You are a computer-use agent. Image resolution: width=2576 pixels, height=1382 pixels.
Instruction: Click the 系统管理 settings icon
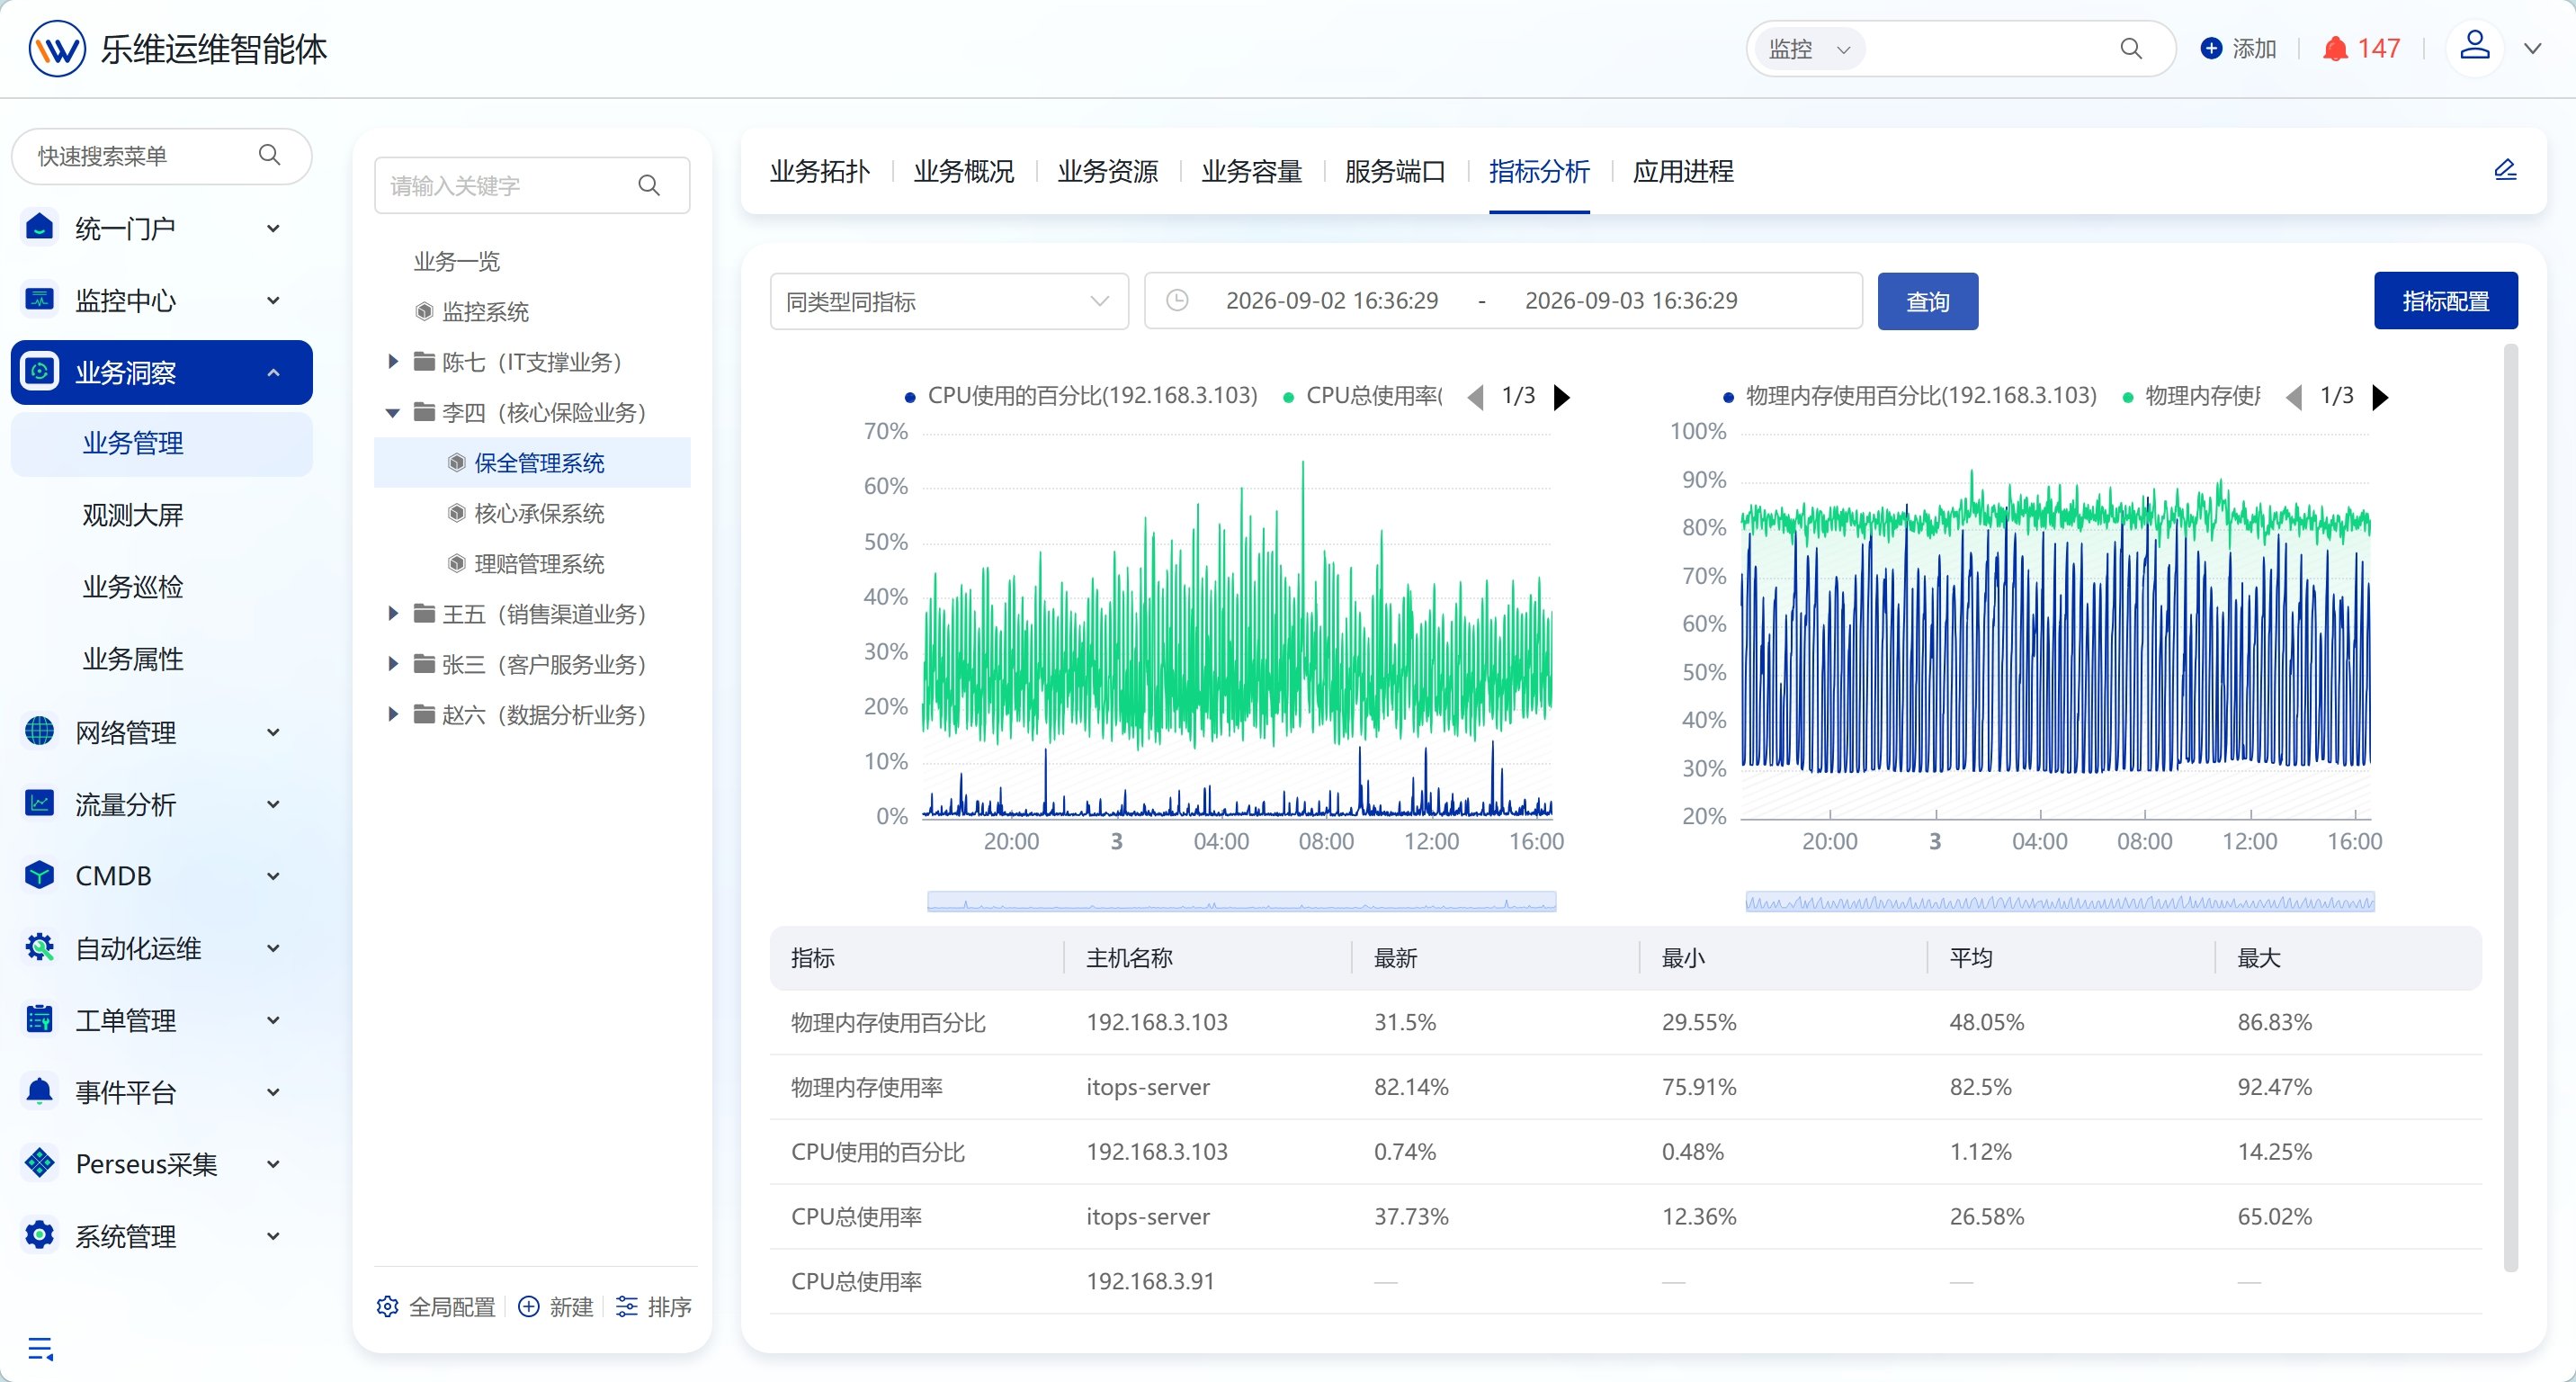coord(39,1235)
